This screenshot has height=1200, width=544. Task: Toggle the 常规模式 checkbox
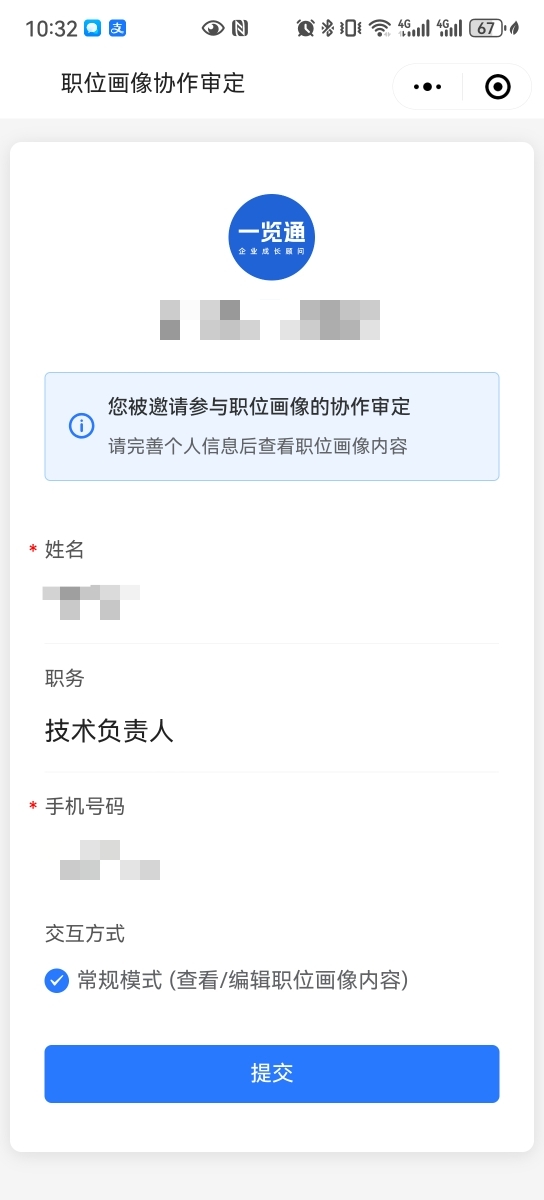pos(57,980)
